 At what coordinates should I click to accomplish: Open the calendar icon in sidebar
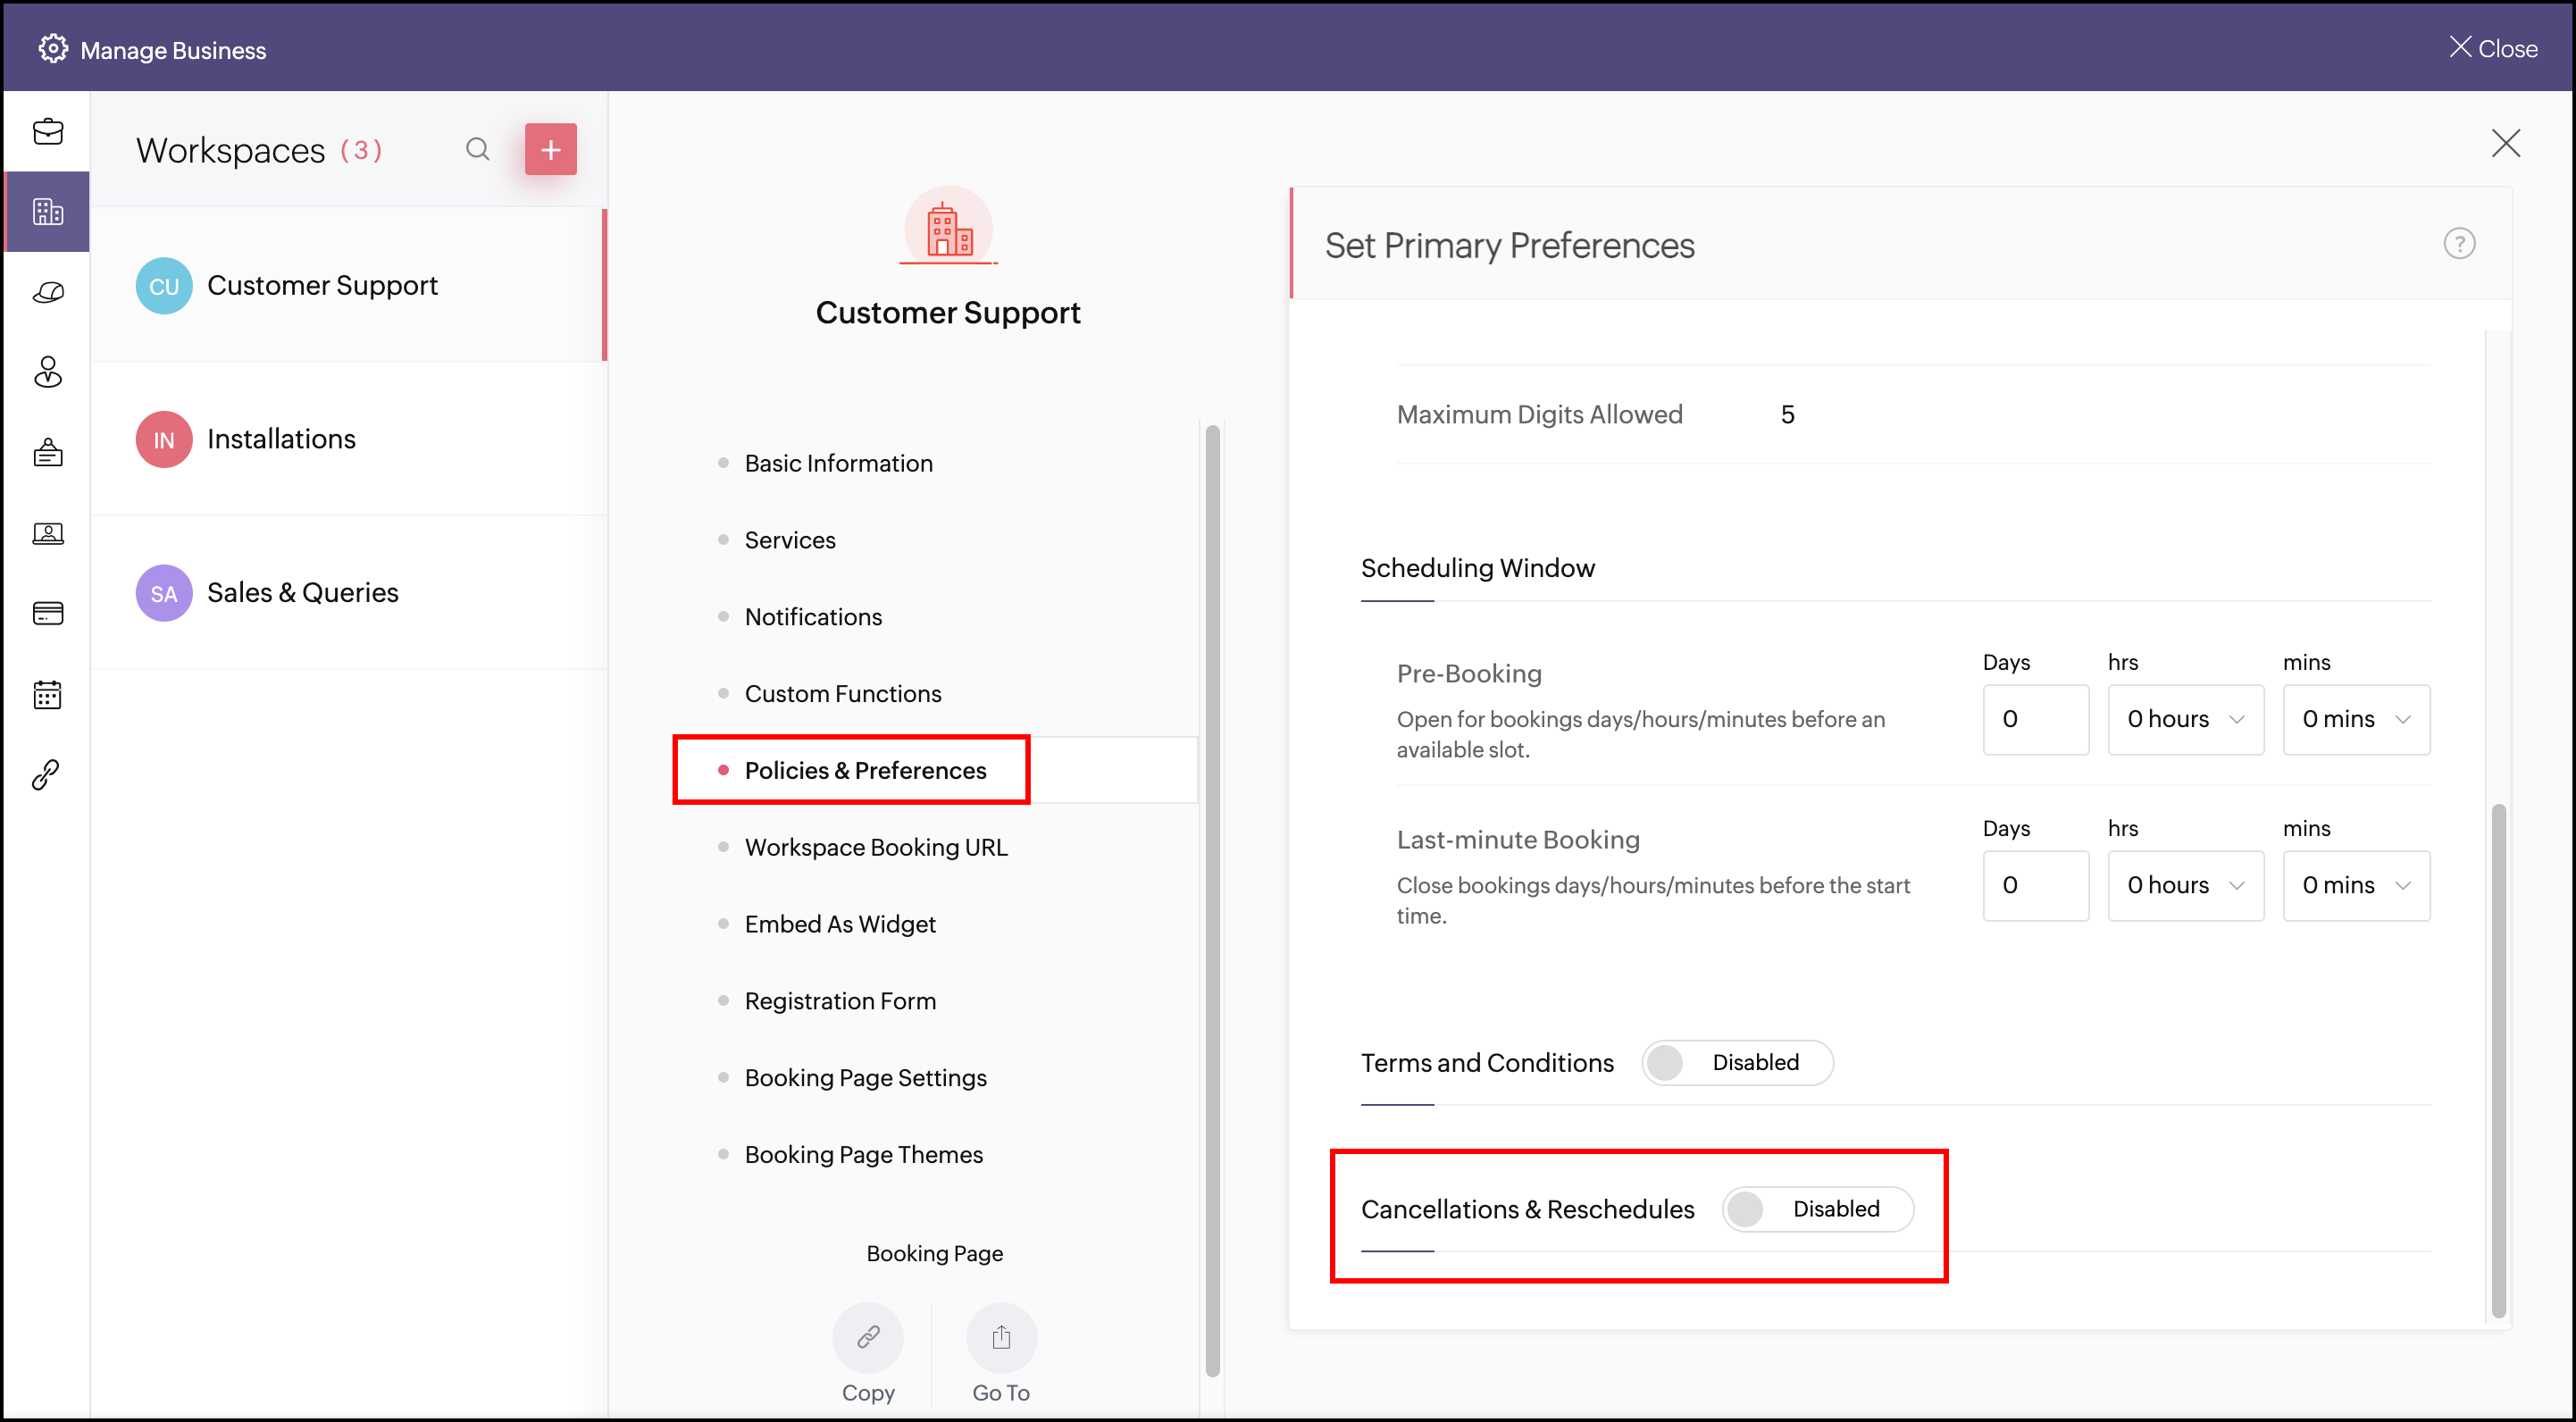tap(48, 694)
